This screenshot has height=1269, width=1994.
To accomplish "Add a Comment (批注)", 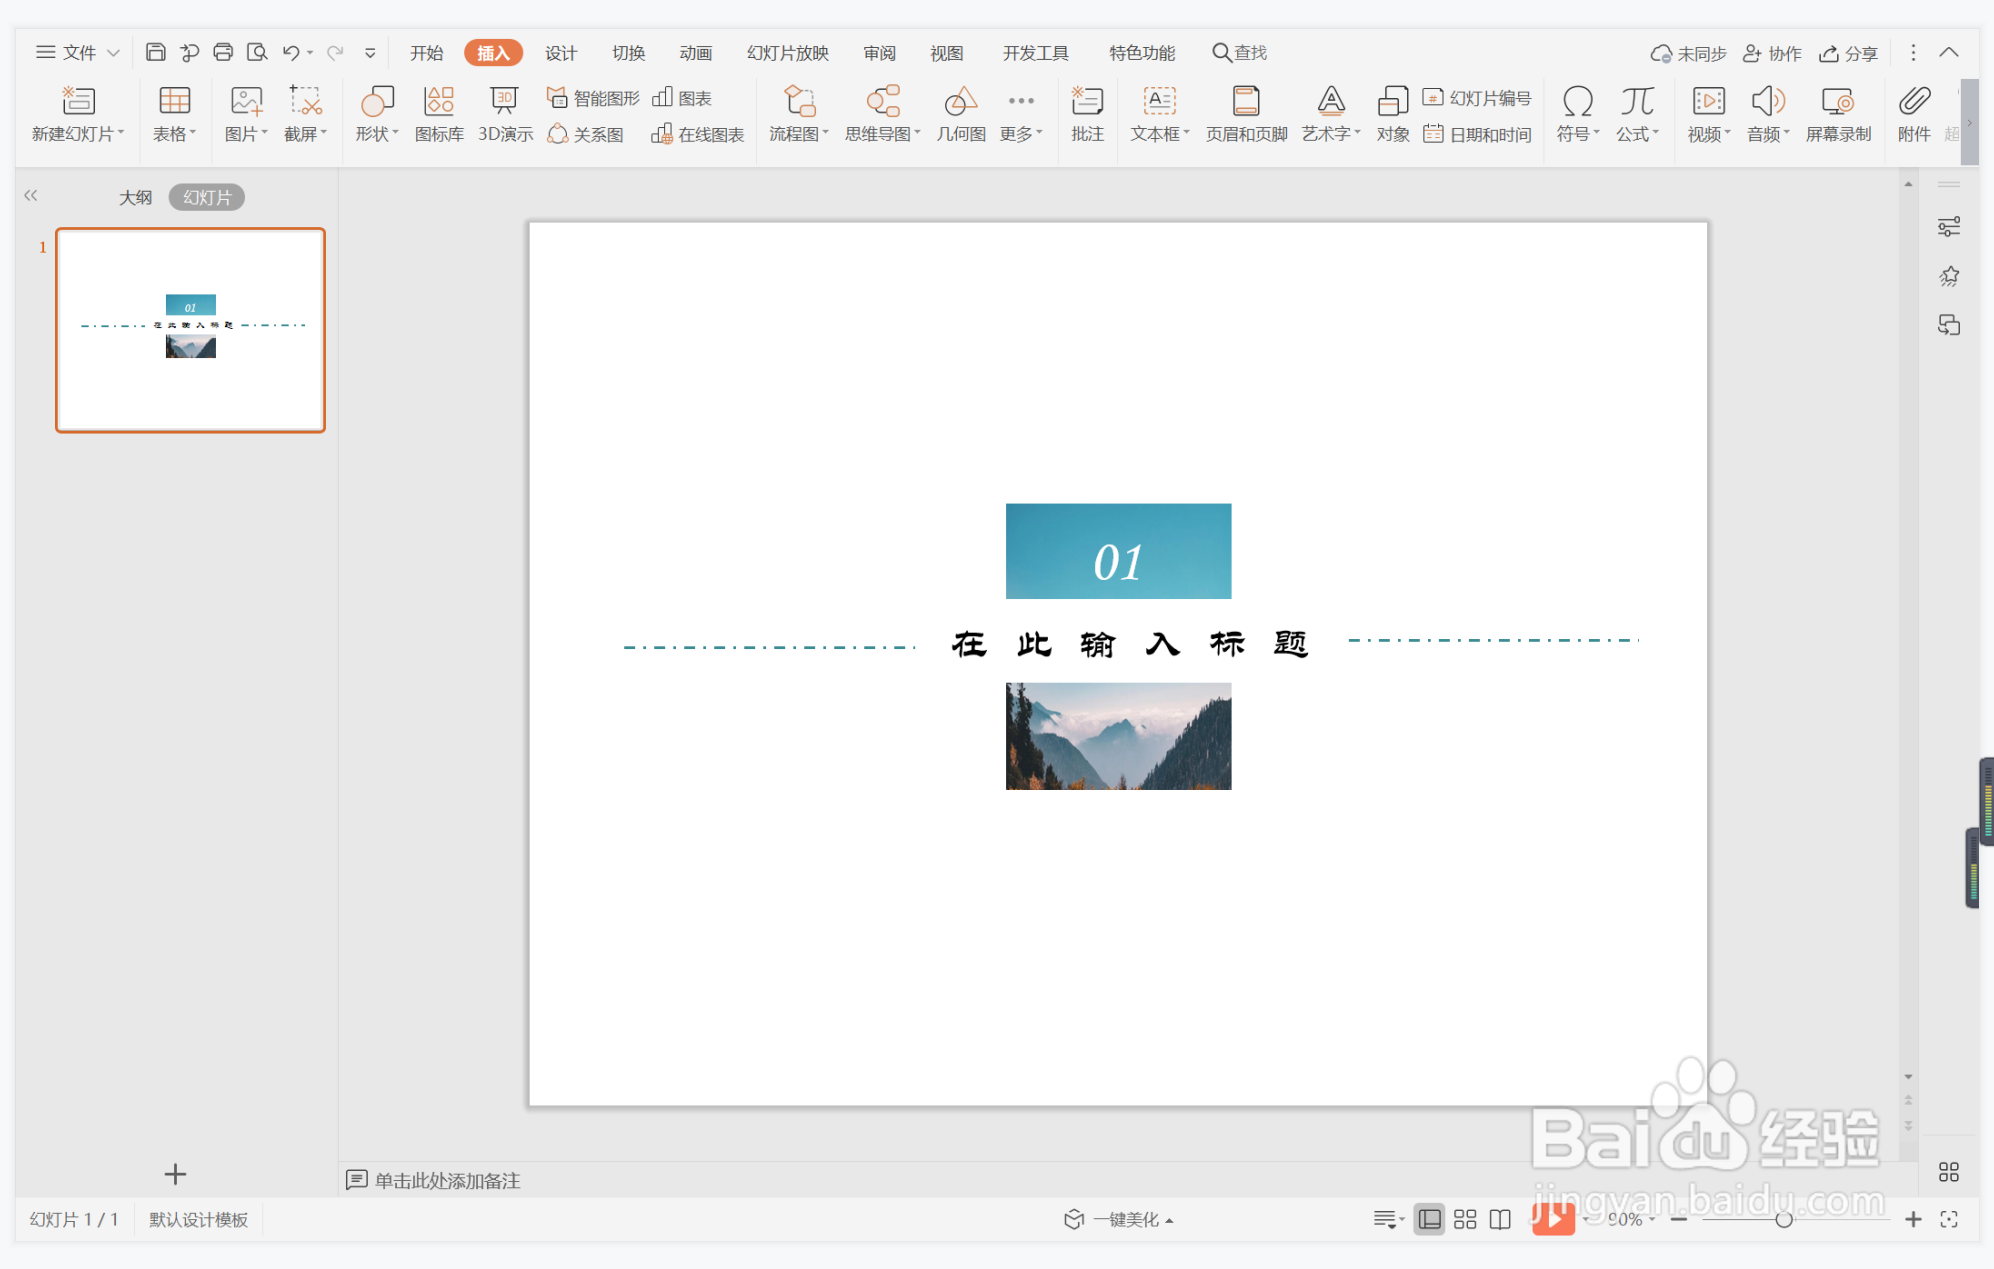I will (1087, 114).
